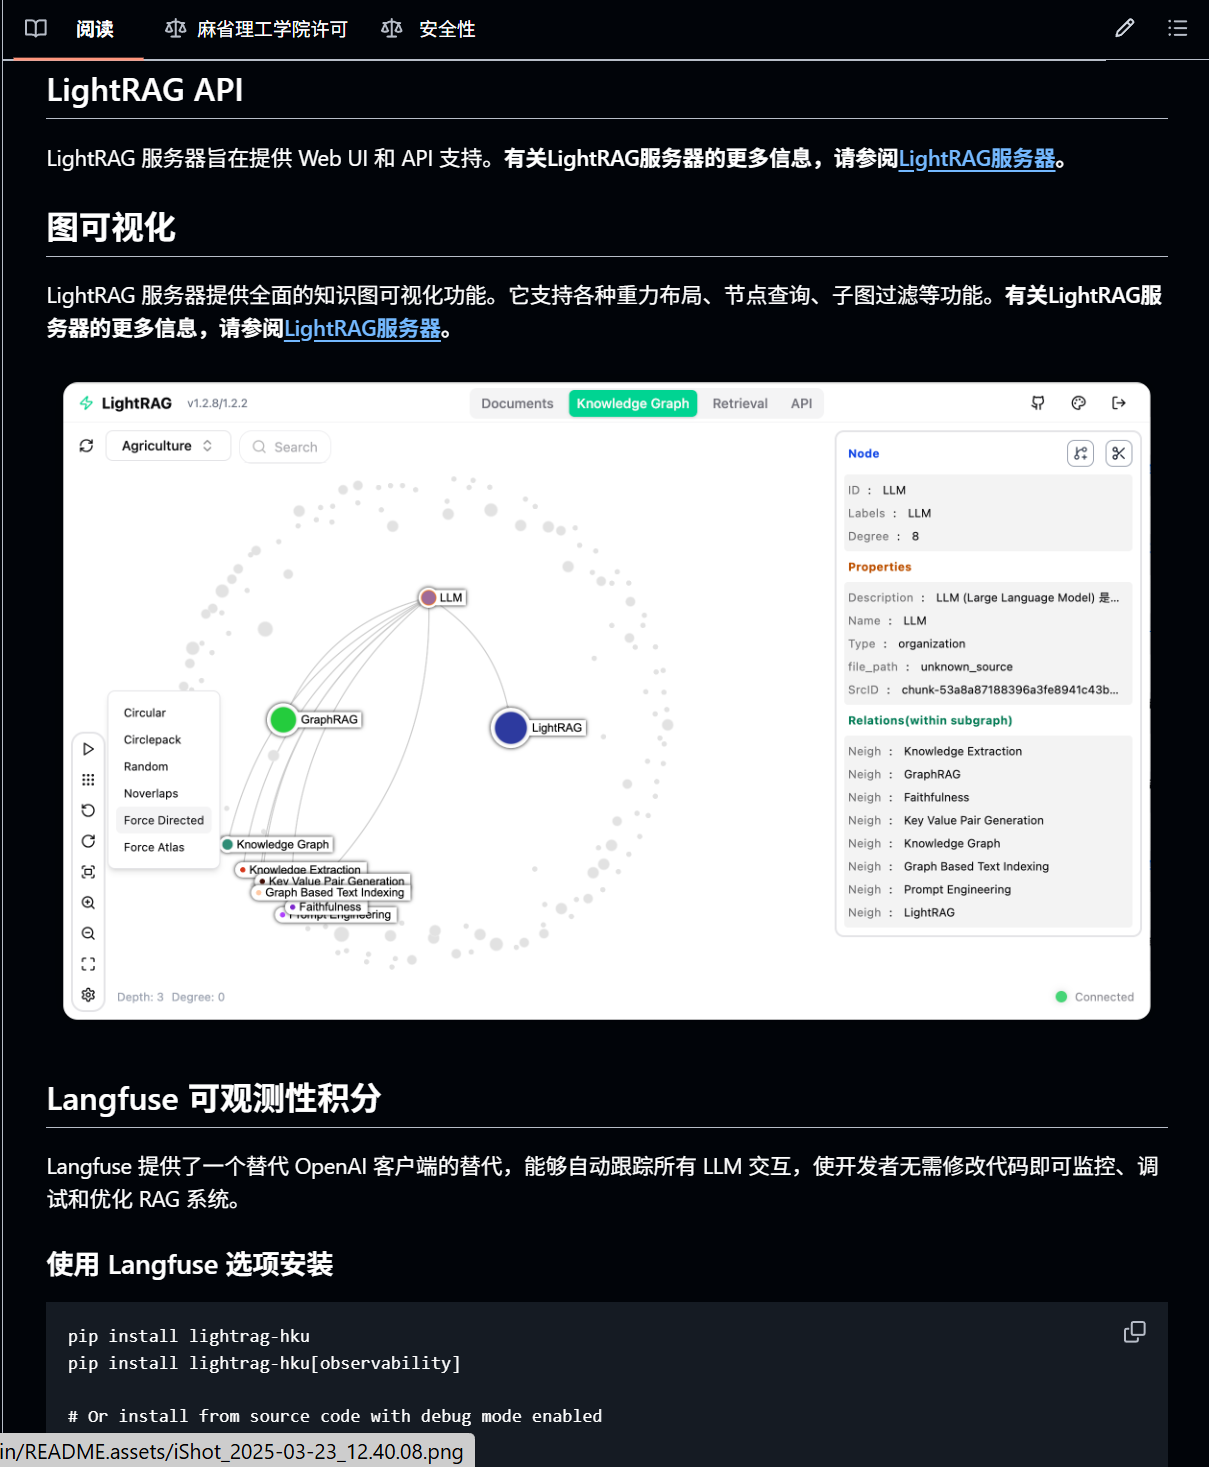This screenshot has height=1467, width=1209.
Task: Click neighbor Graph Based Text Indexing
Action: pyautogui.click(x=976, y=866)
